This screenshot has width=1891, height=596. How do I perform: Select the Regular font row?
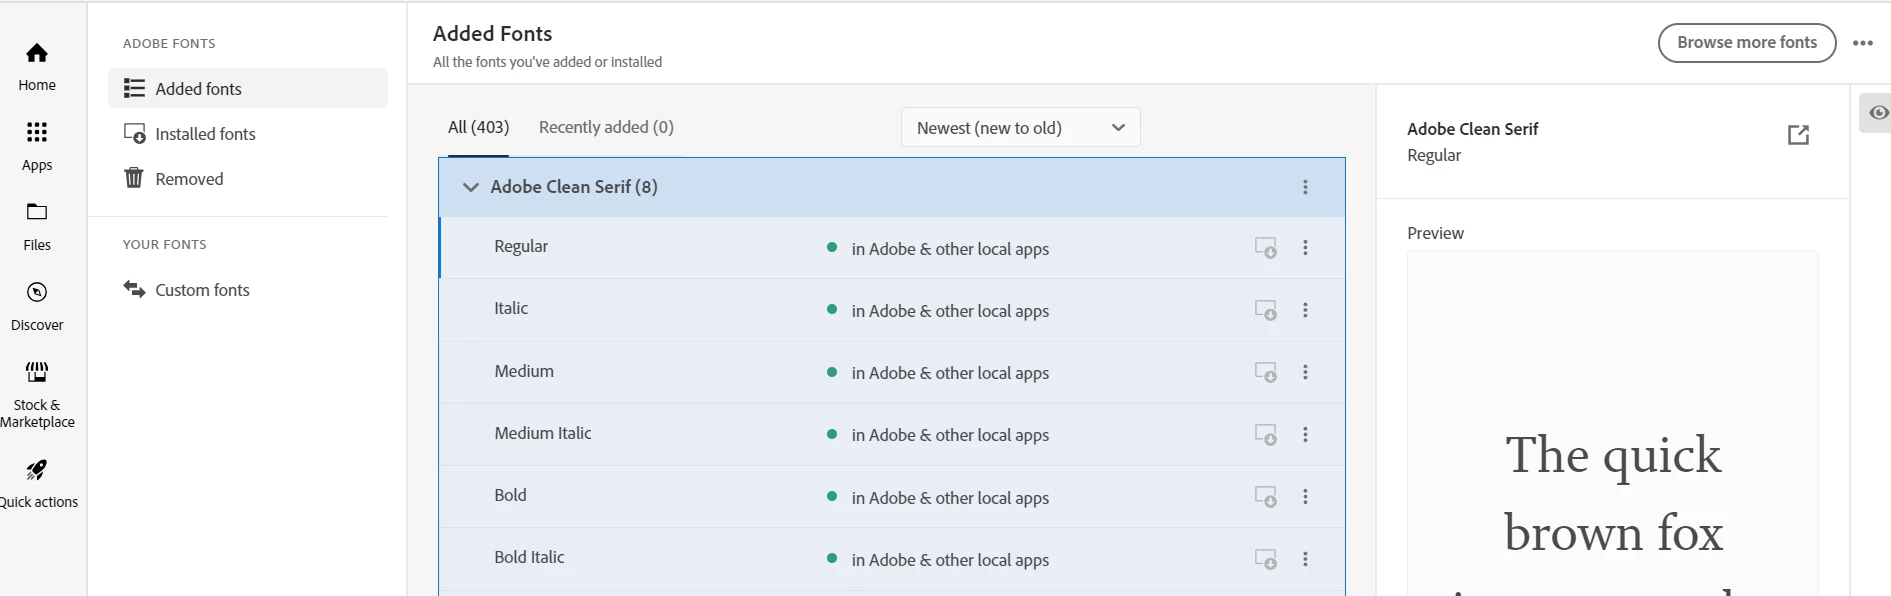point(892,247)
